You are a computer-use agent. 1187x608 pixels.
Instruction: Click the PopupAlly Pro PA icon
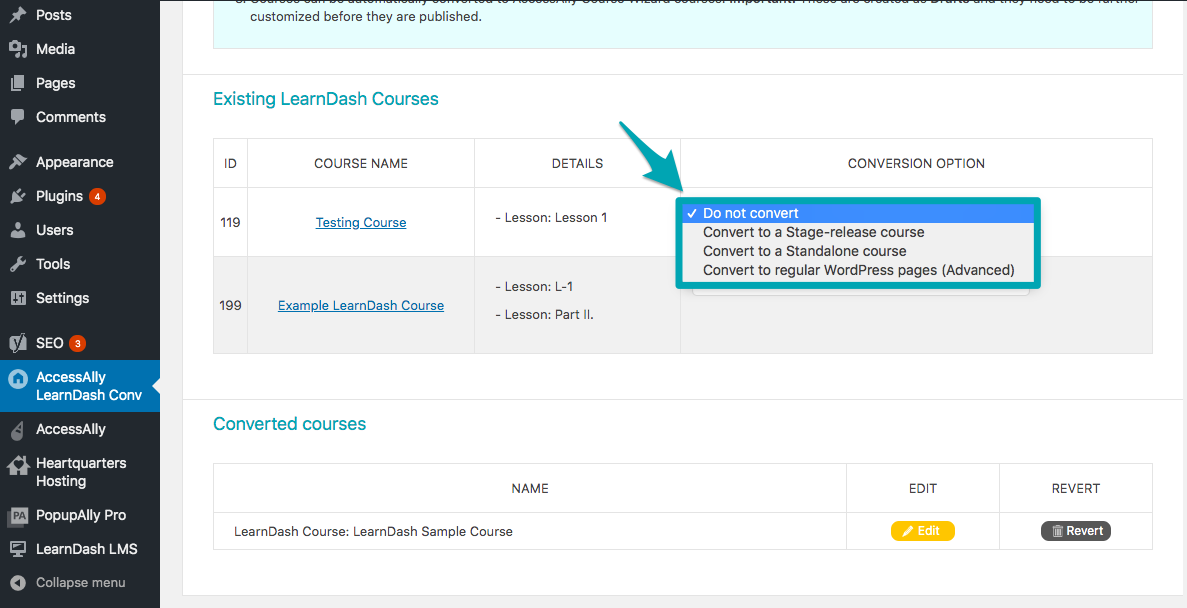click(x=18, y=516)
